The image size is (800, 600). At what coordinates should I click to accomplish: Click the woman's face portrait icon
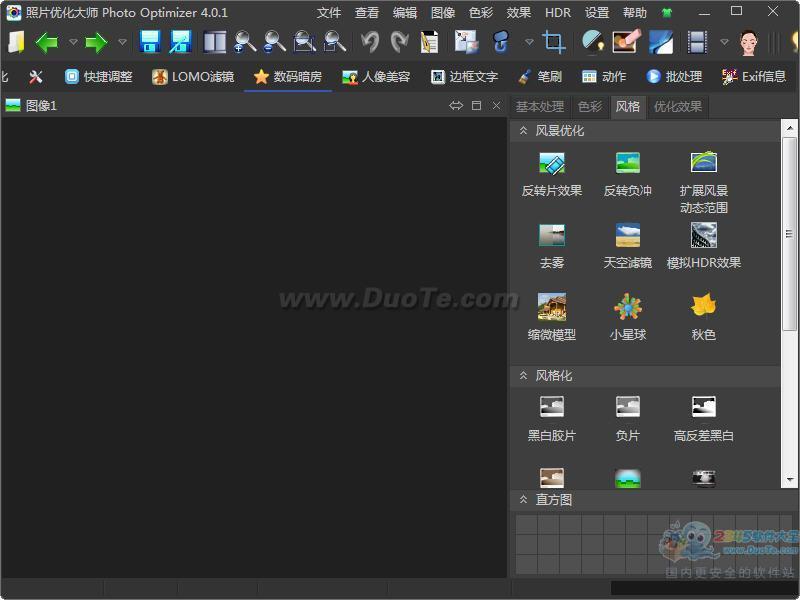[x=749, y=42]
